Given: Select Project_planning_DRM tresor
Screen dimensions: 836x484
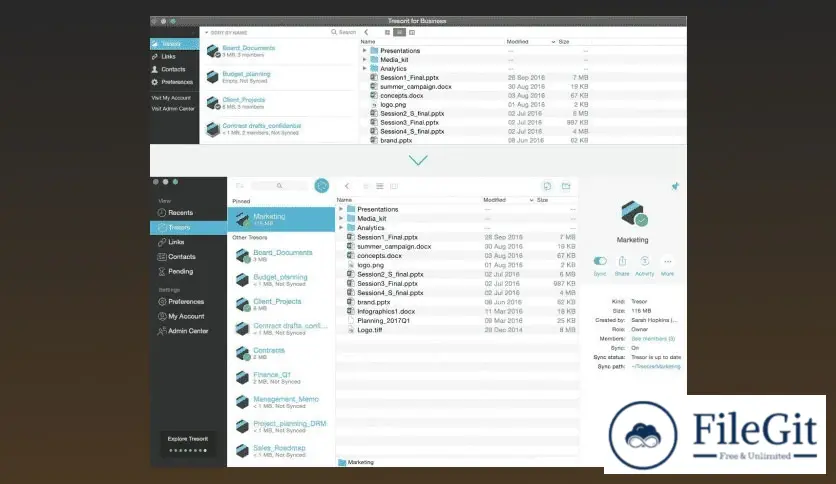Looking at the screenshot, I should 281,426.
